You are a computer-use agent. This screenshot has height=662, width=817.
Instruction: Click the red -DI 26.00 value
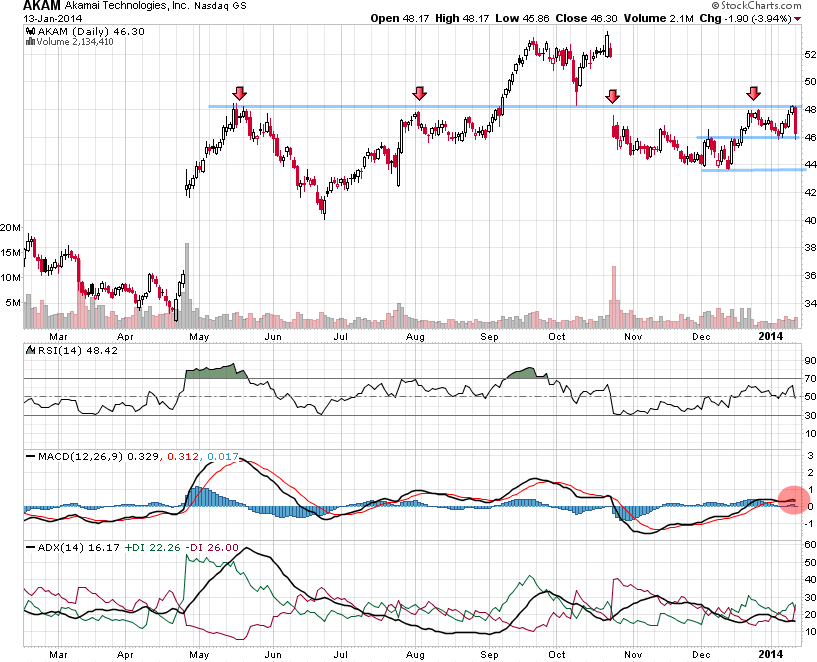212,547
